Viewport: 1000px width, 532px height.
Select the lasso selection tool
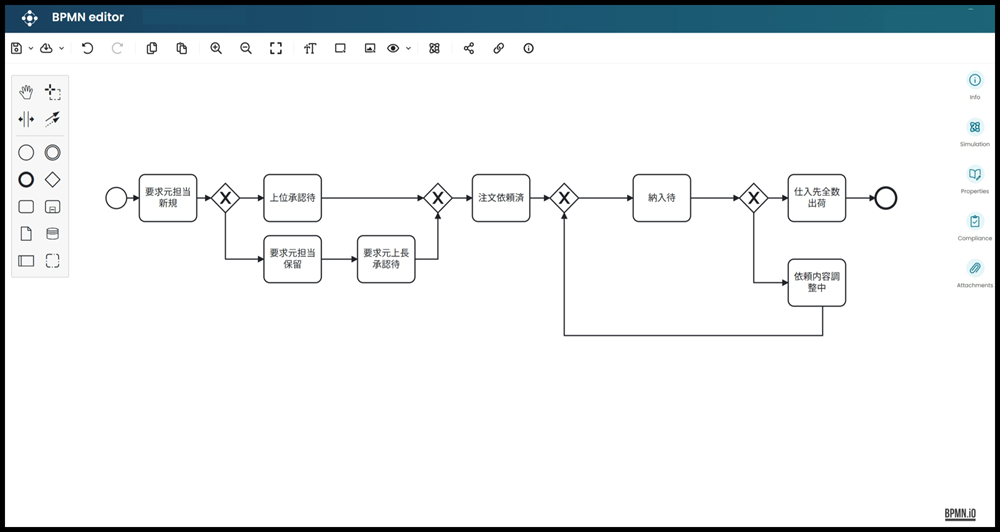53,92
